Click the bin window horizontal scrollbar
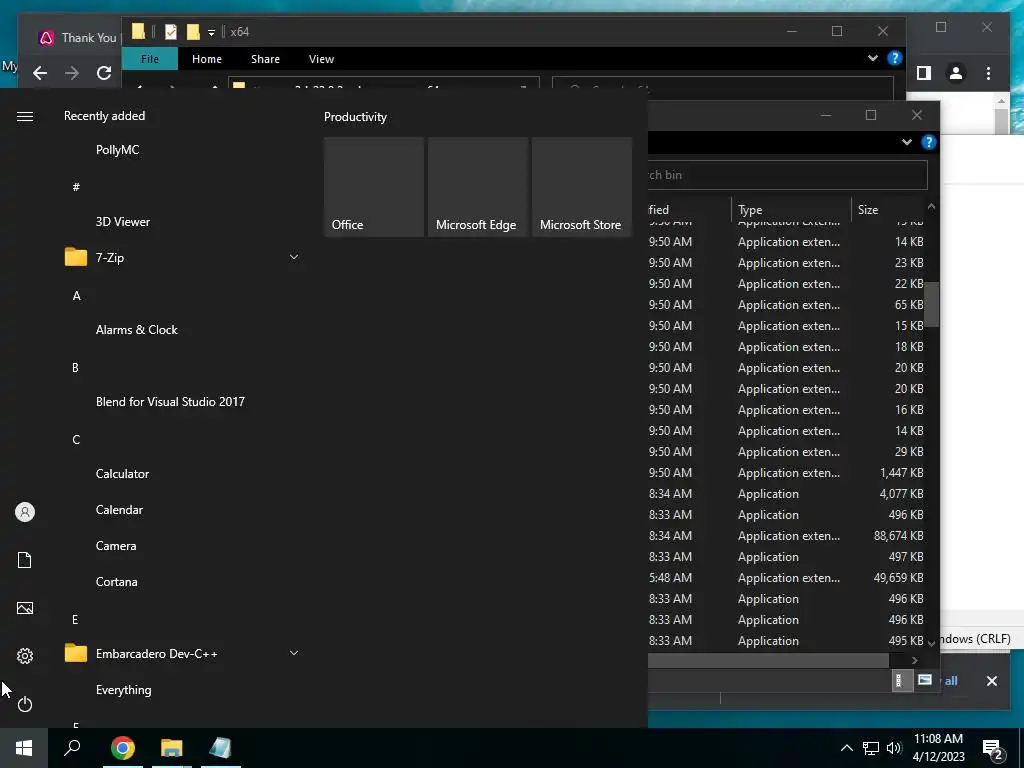The height and width of the screenshot is (768, 1024). click(768, 660)
